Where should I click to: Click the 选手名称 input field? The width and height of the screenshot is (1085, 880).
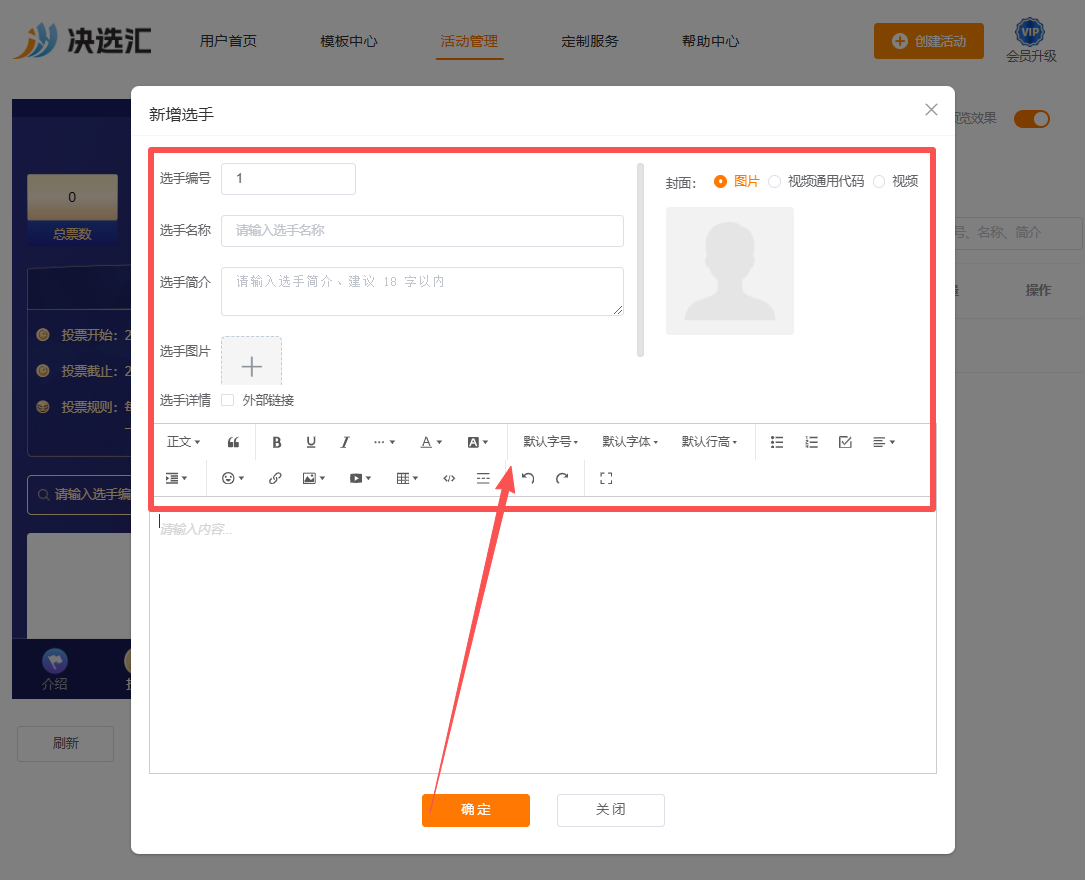[x=422, y=230]
